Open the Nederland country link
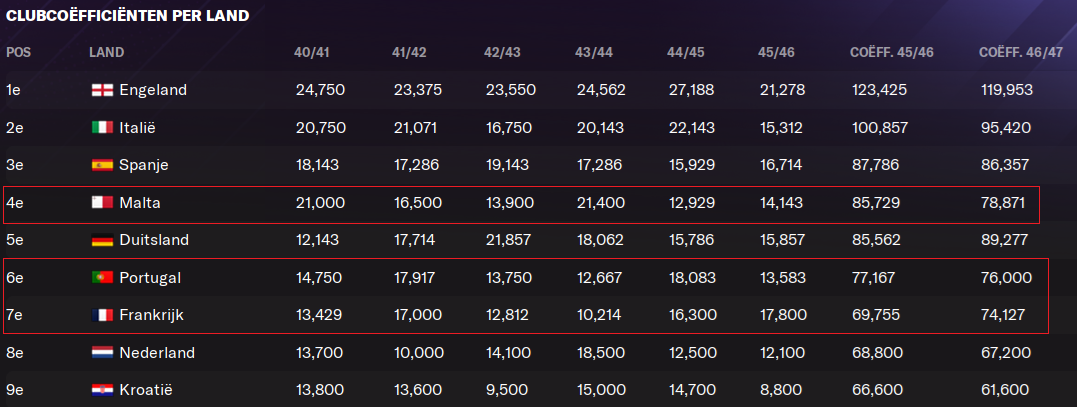Image resolution: width=1077 pixels, height=407 pixels. point(157,353)
